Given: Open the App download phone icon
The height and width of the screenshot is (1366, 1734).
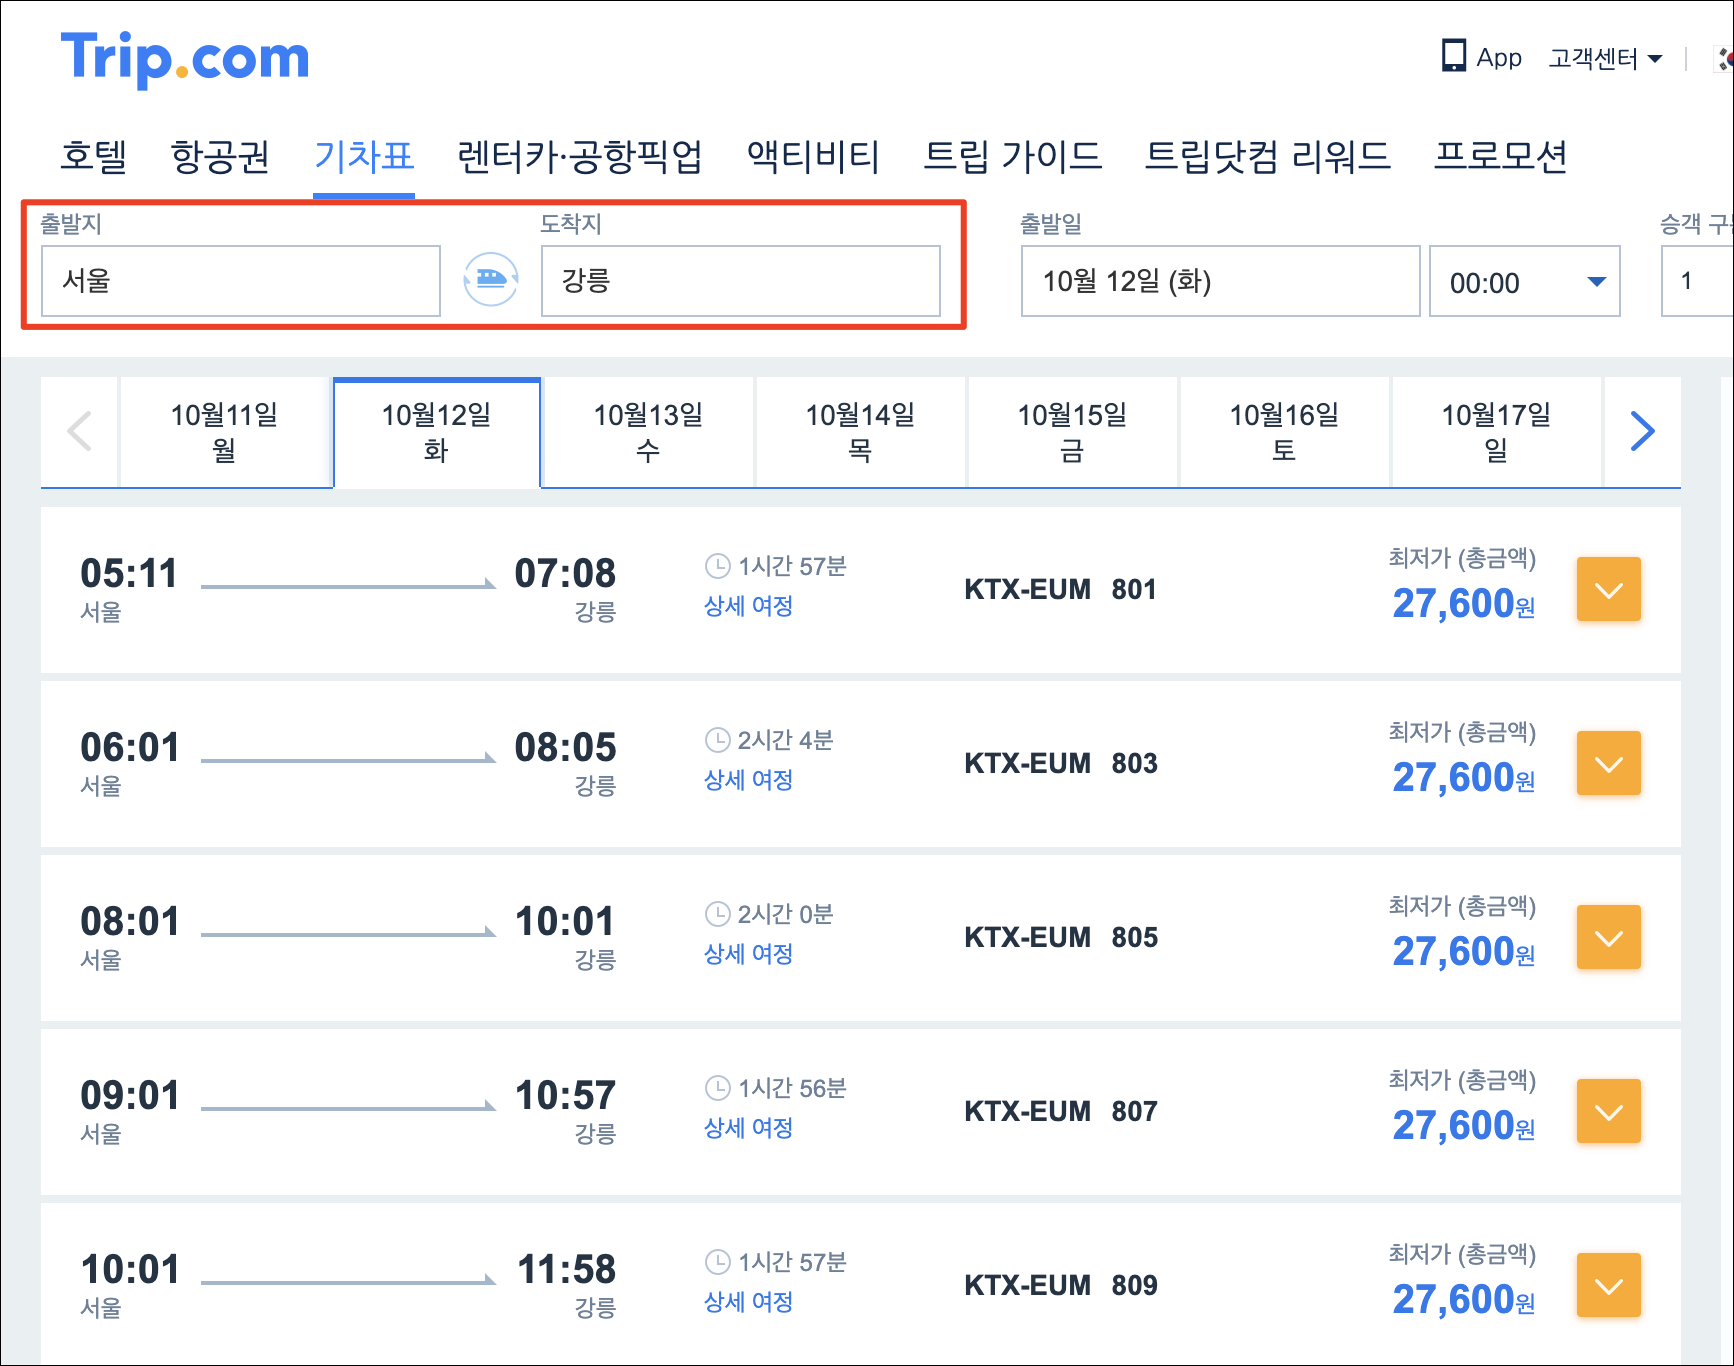Looking at the screenshot, I should click(1453, 56).
